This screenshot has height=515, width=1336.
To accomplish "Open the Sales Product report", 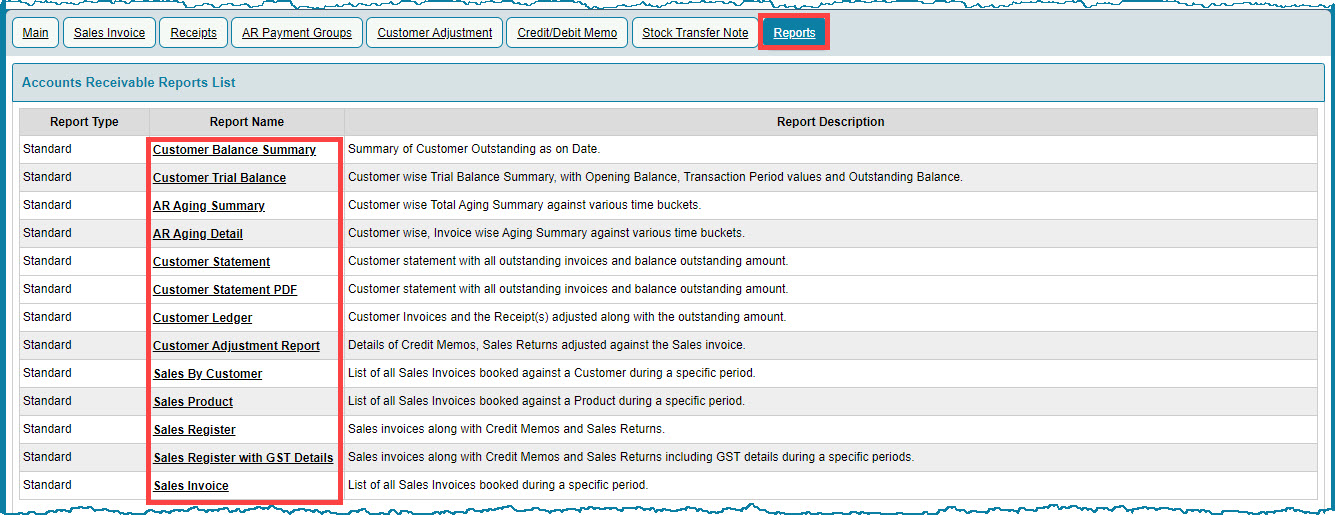I will coord(193,402).
